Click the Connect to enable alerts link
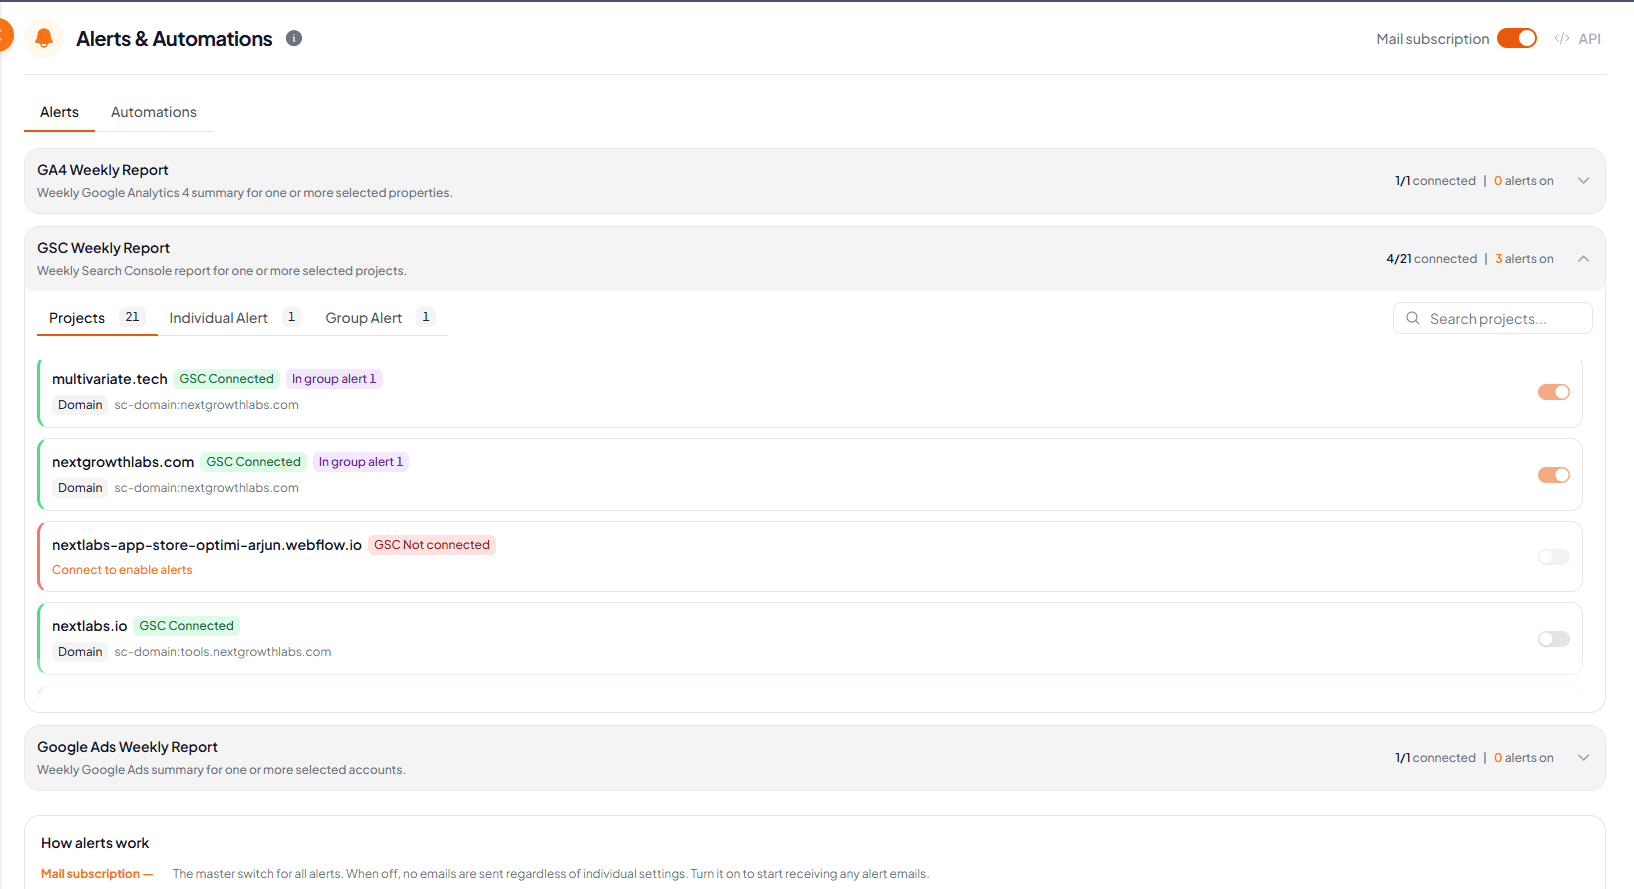 122,570
